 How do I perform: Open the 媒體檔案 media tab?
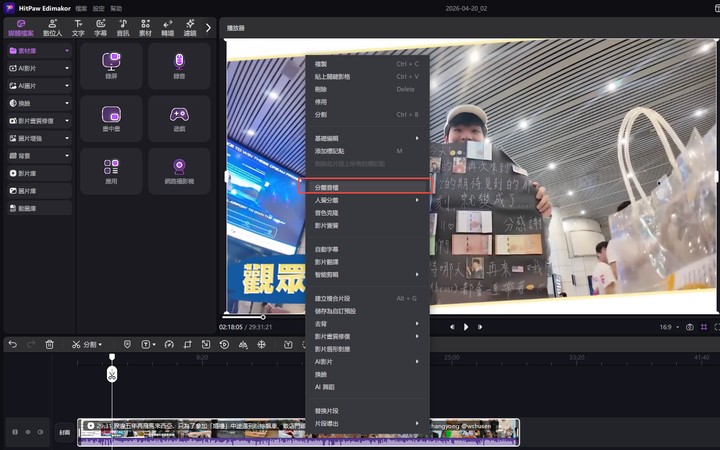21,28
